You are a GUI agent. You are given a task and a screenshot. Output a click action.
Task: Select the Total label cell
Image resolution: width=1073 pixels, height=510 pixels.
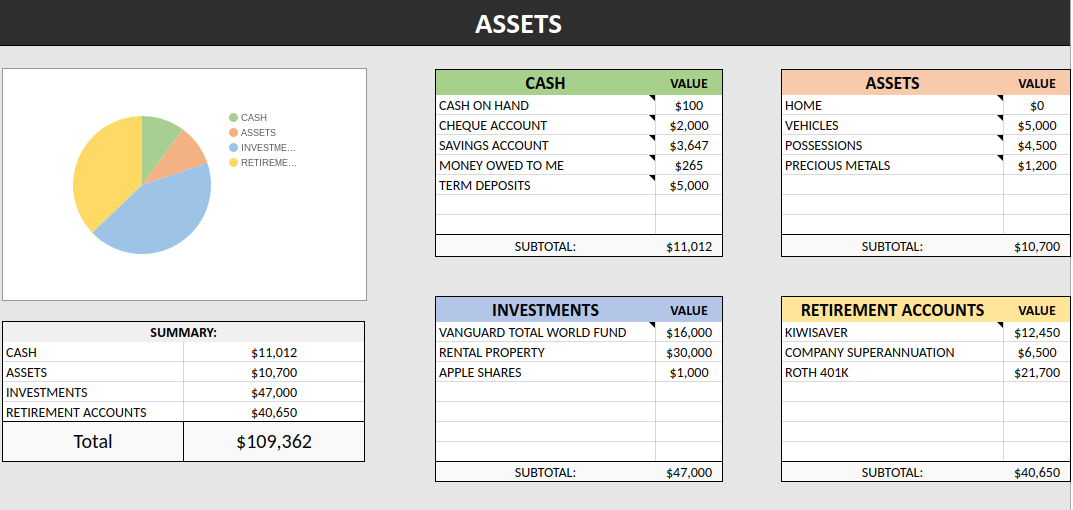tap(93, 442)
